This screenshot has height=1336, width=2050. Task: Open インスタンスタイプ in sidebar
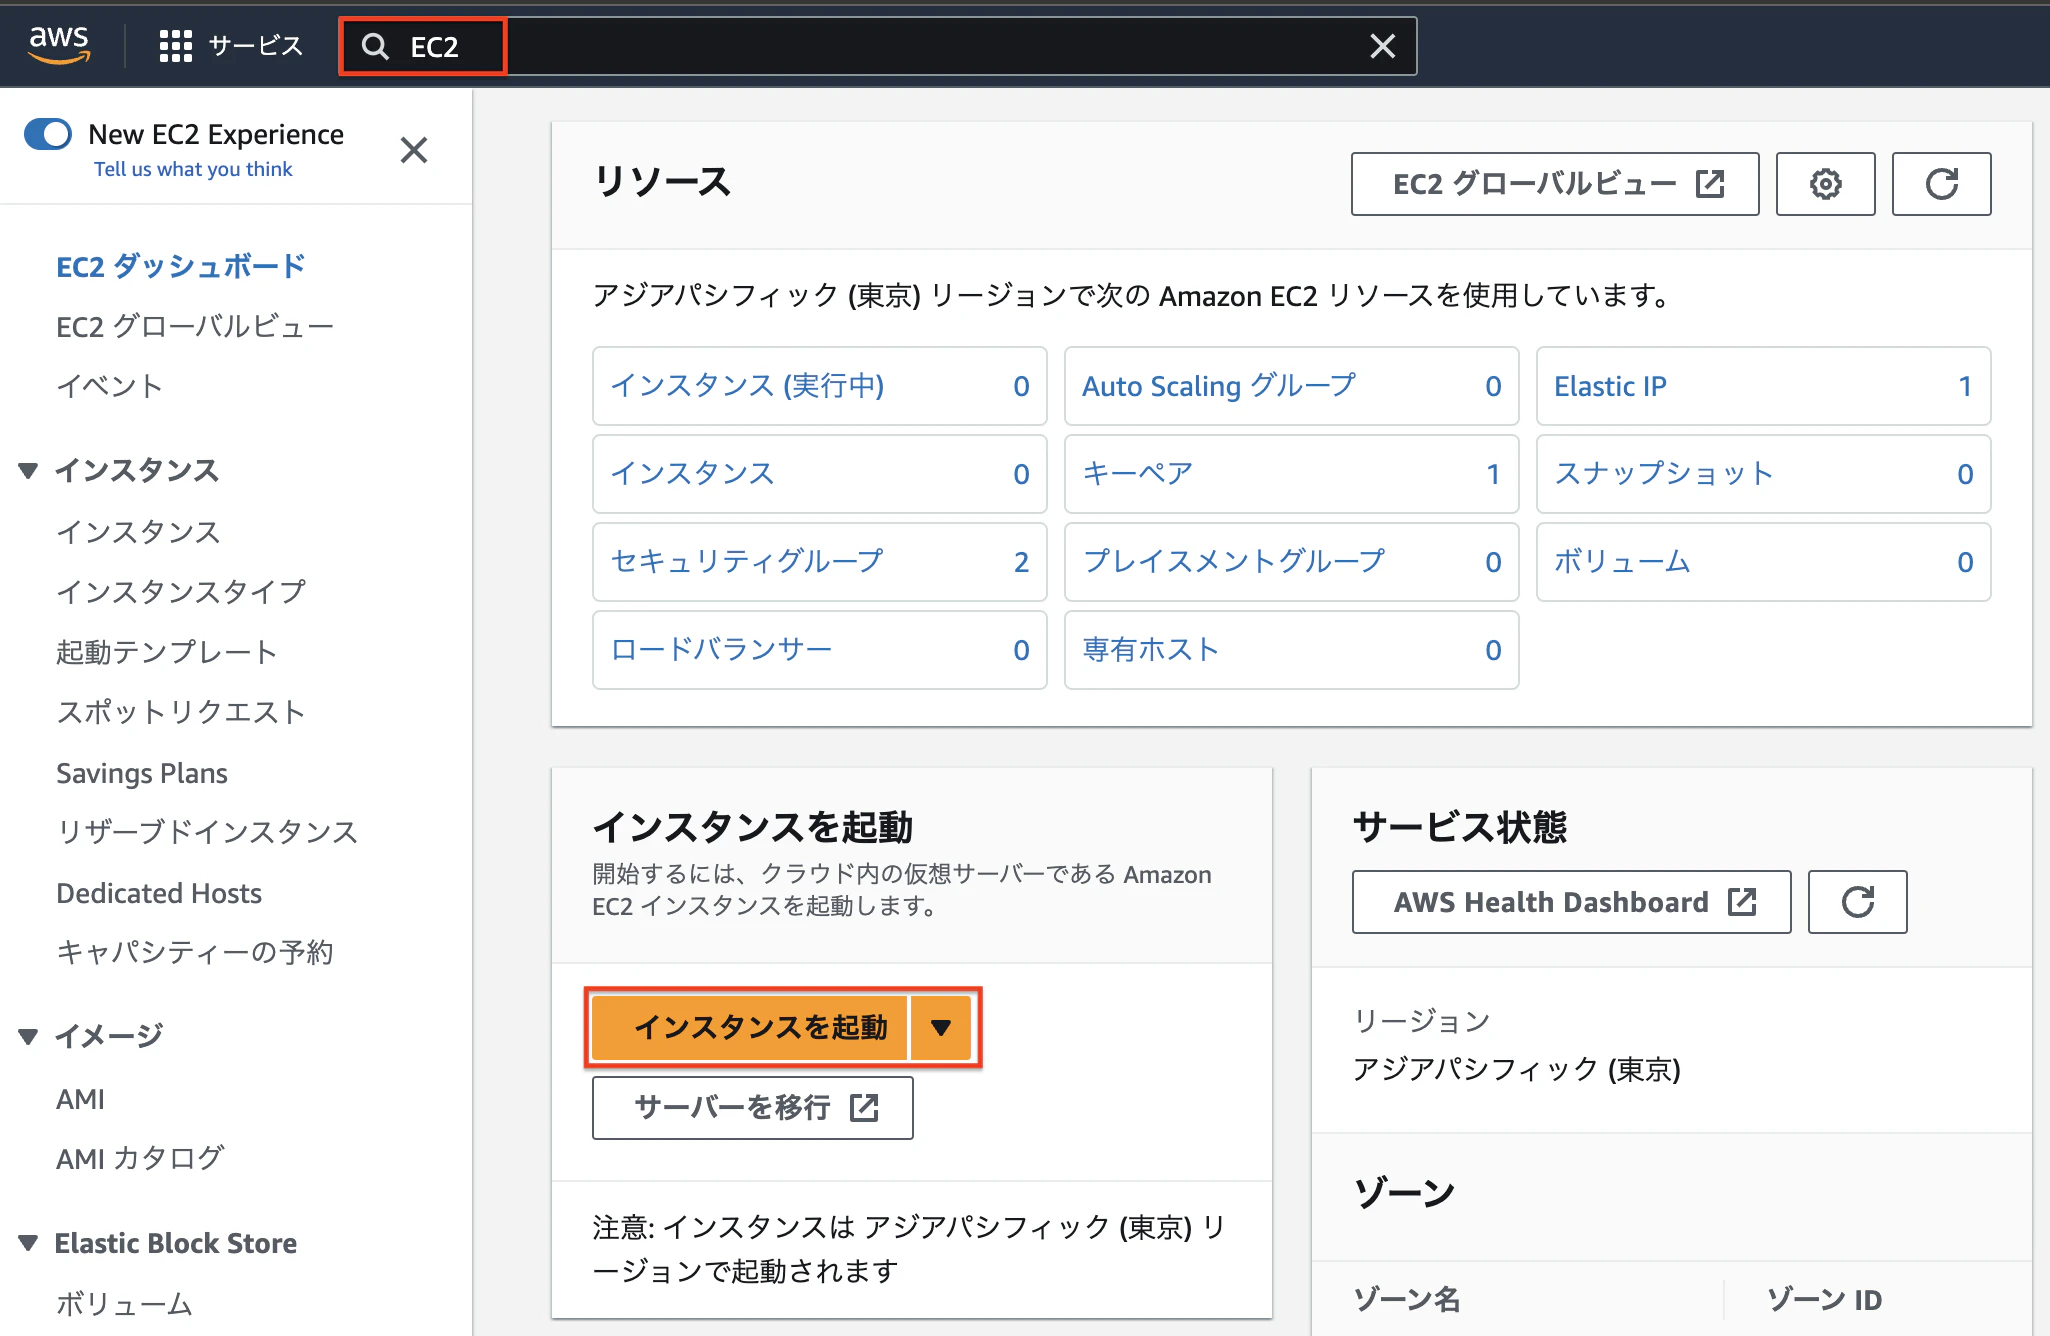[181, 592]
